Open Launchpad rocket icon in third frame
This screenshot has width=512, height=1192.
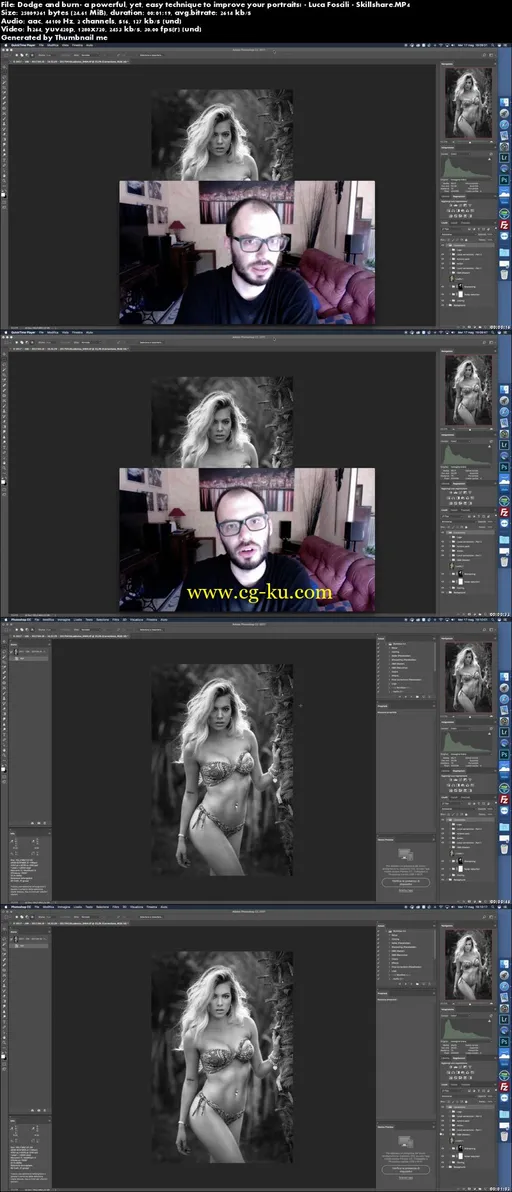tap(504, 688)
